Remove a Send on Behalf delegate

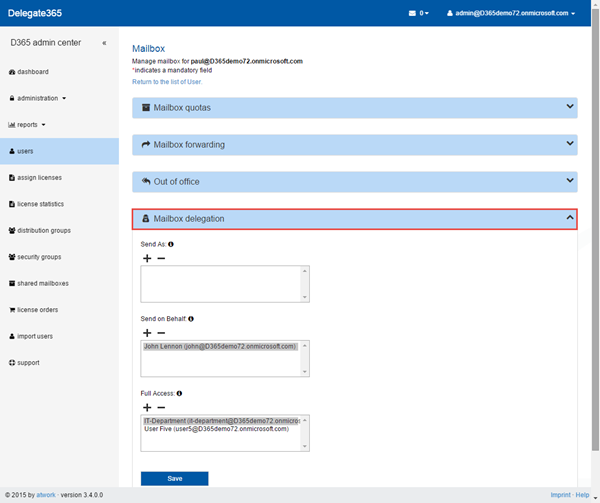pos(161,332)
